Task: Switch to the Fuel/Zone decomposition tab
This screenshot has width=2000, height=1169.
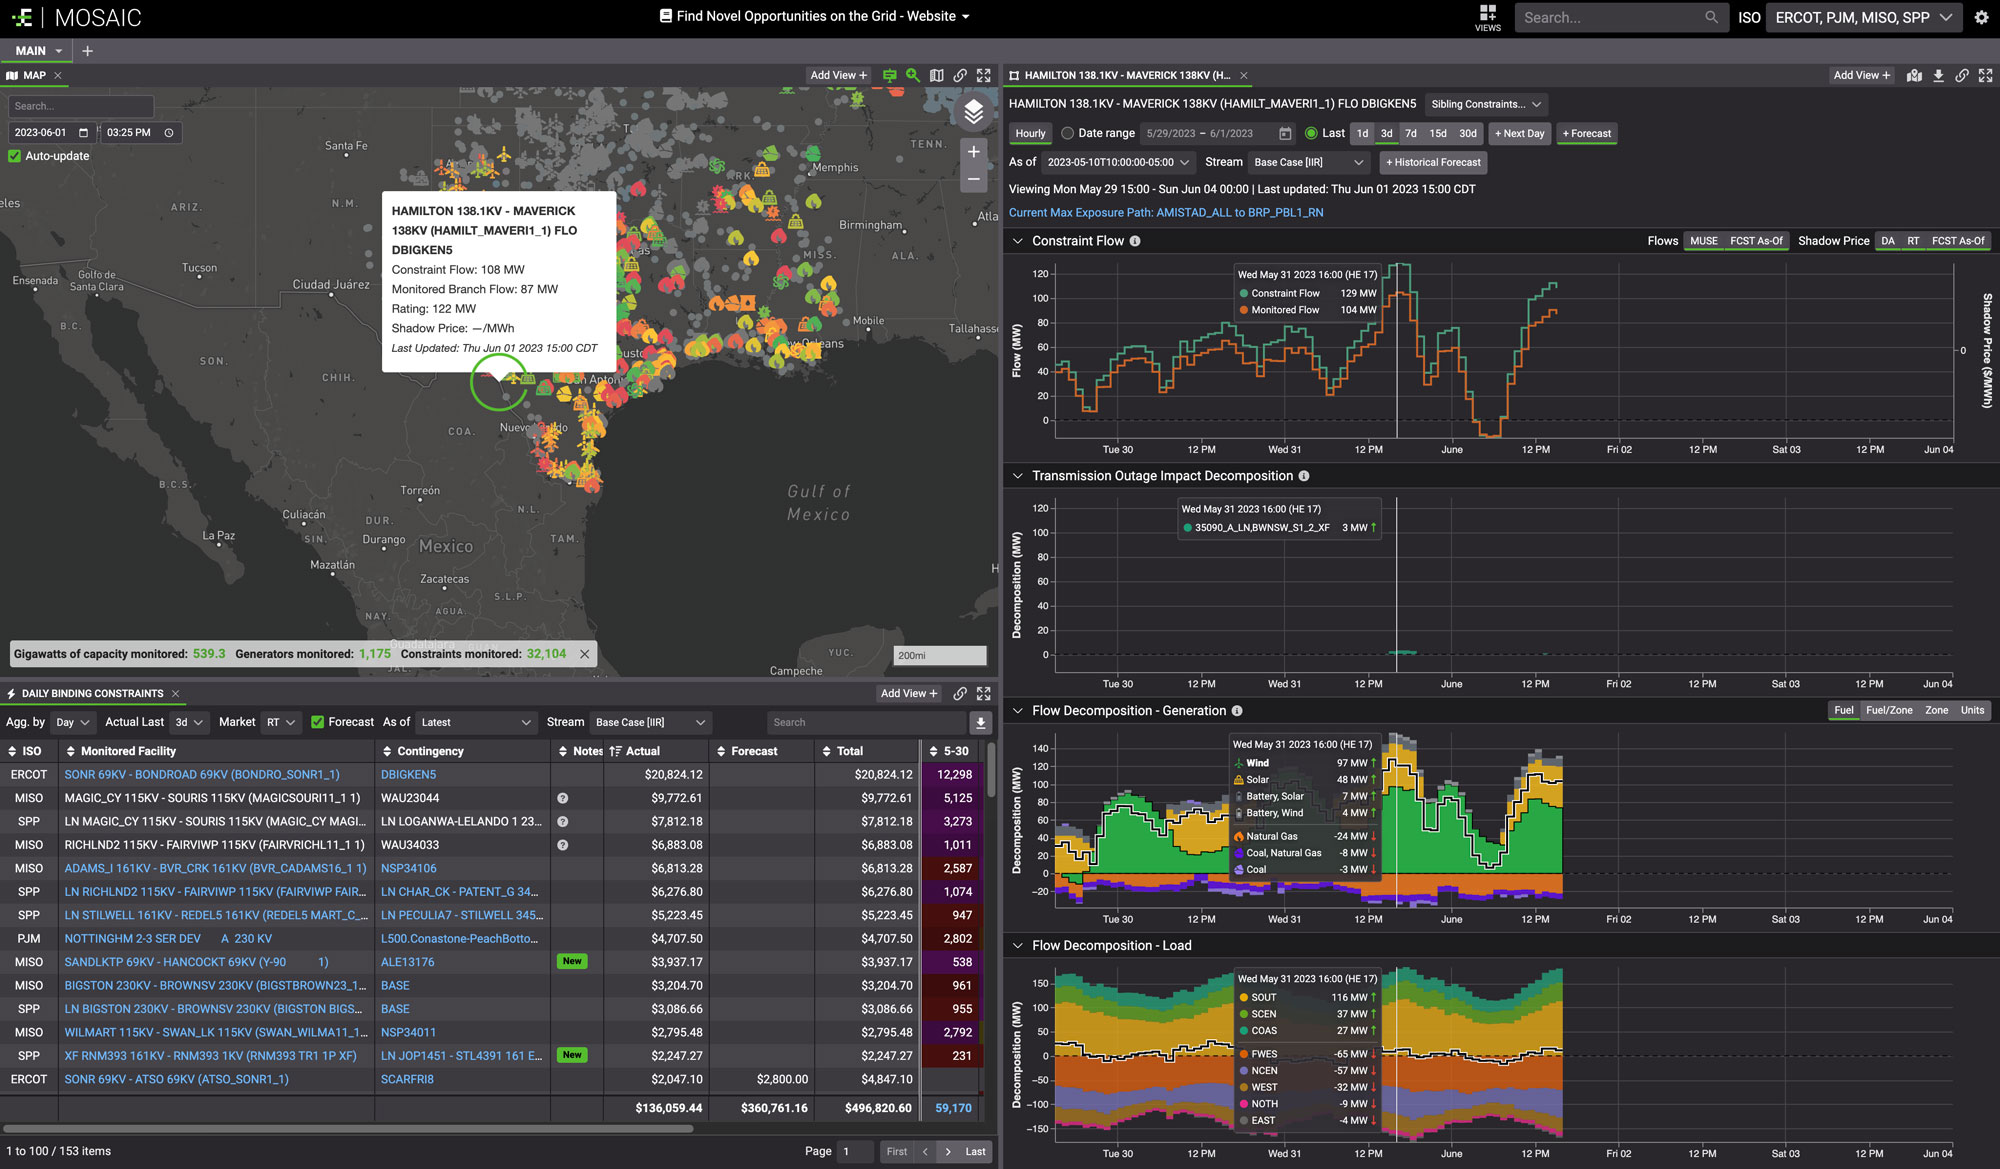Action: tap(1888, 710)
